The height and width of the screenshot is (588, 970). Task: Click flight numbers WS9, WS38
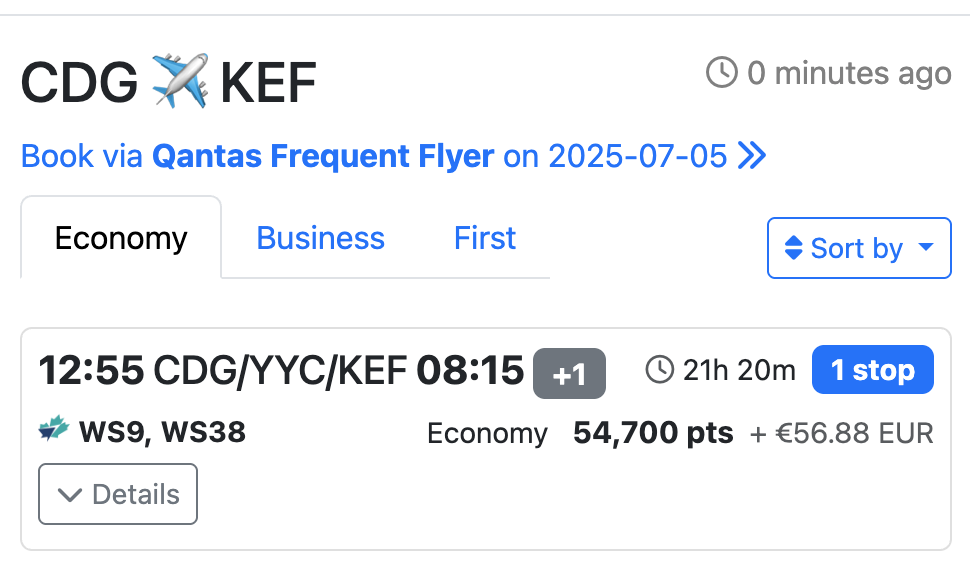[162, 431]
